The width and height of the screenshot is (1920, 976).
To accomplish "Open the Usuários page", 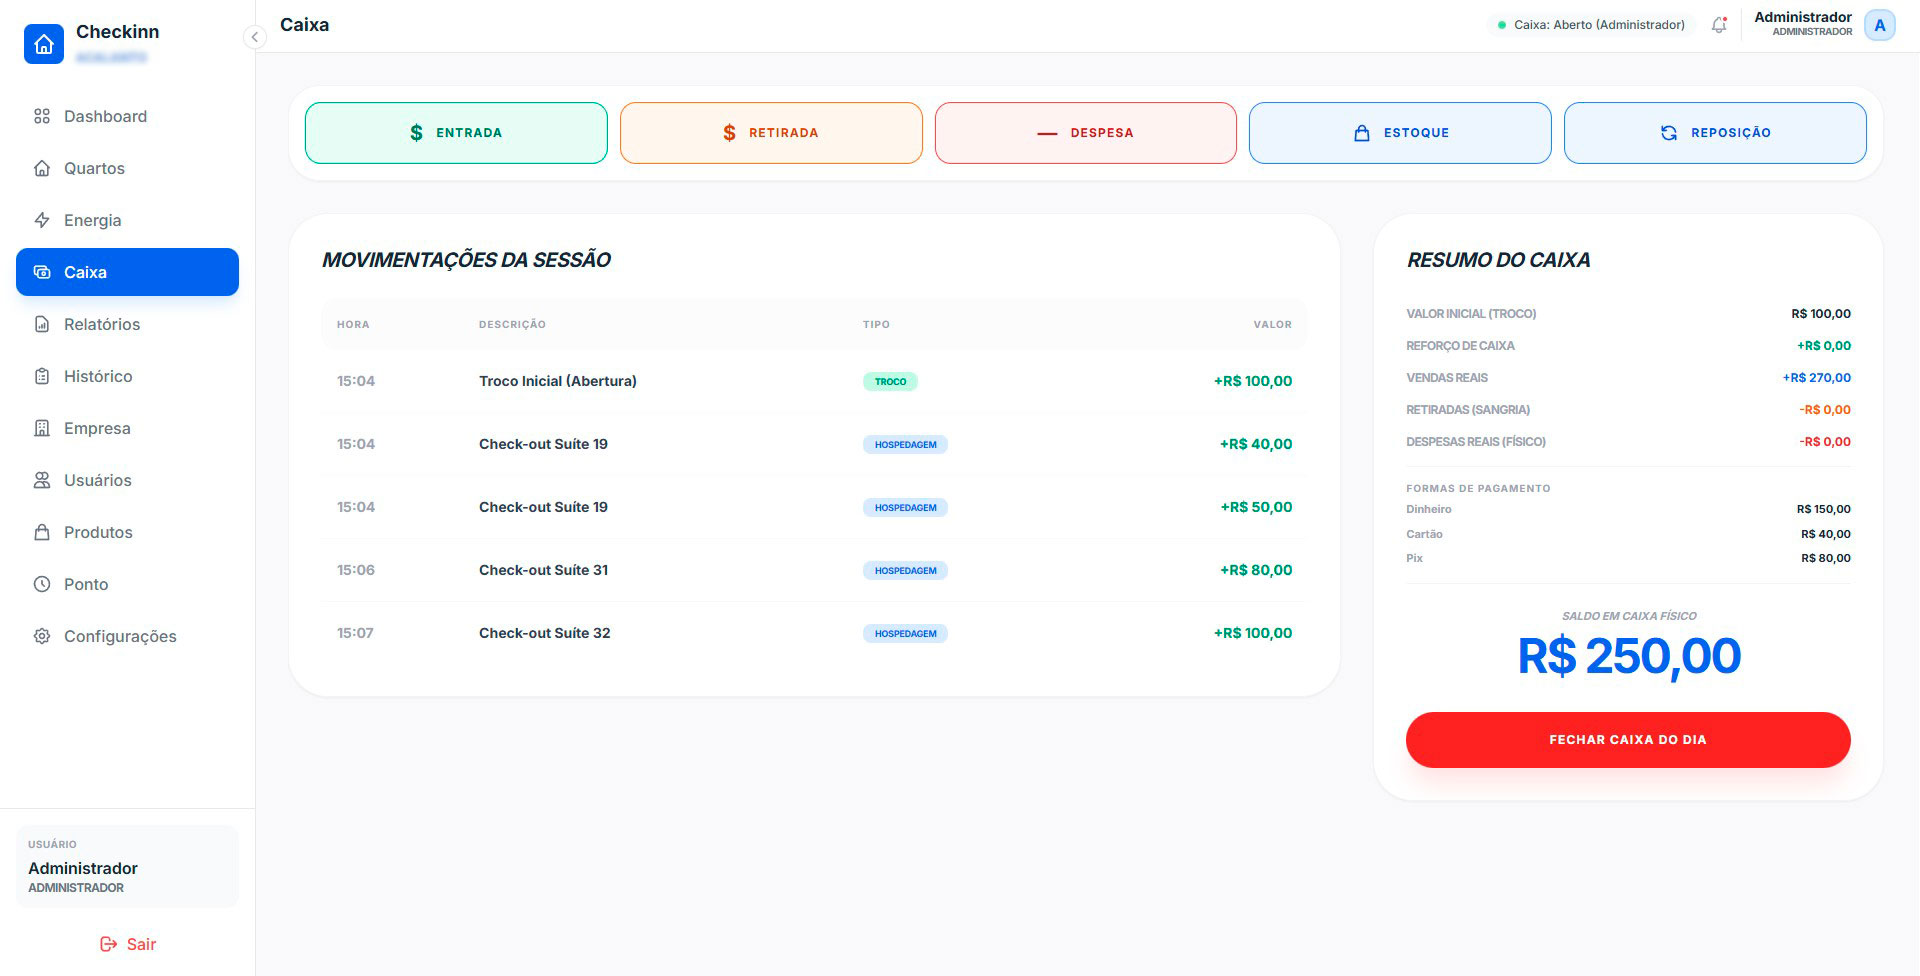I will click(x=127, y=480).
